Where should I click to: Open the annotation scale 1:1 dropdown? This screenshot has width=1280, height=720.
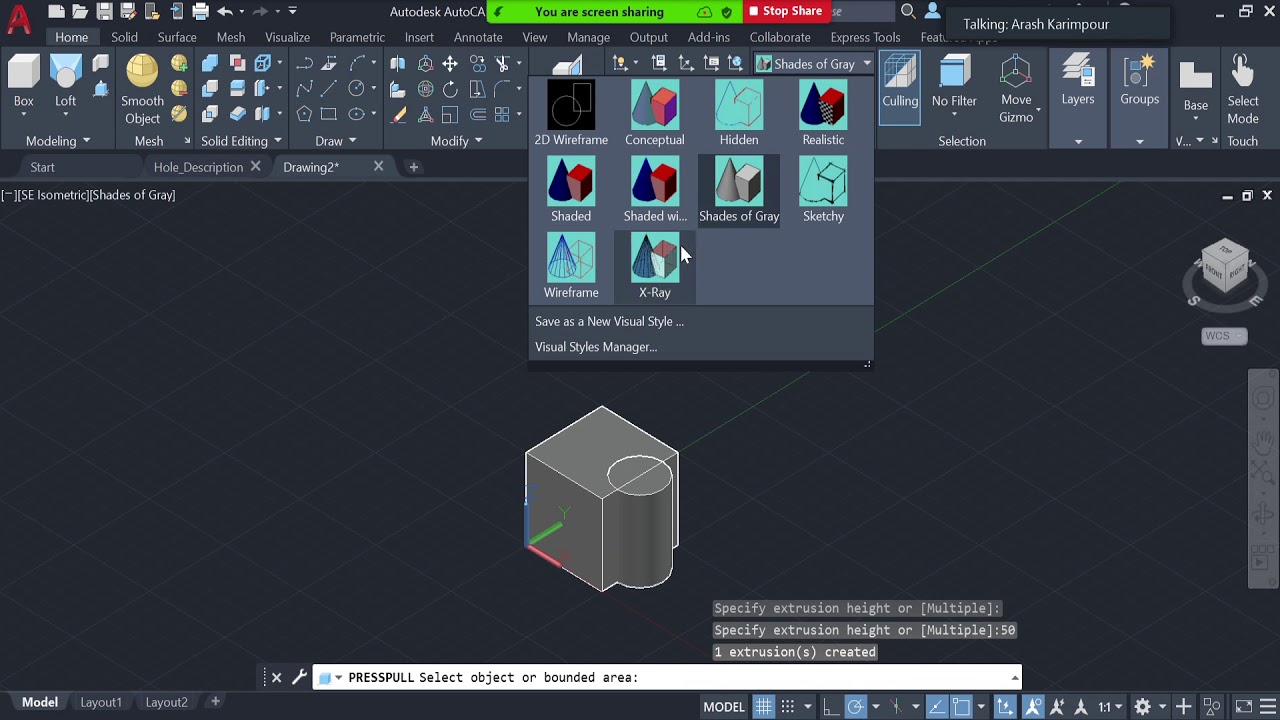point(1110,706)
